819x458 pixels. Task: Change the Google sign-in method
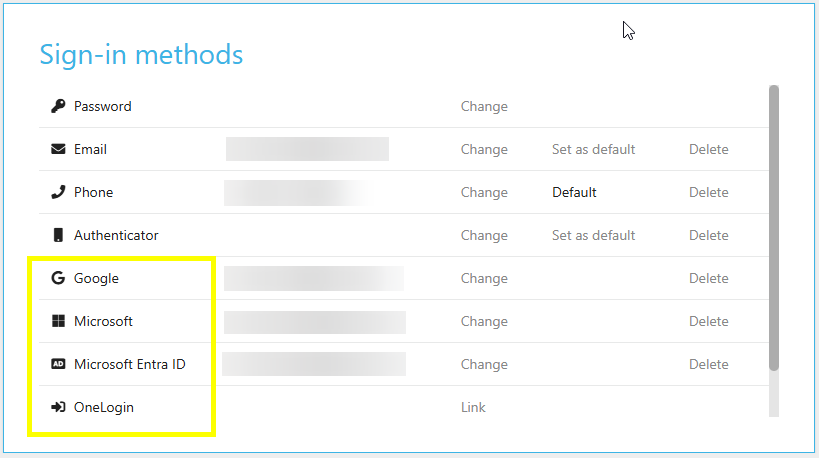click(484, 278)
